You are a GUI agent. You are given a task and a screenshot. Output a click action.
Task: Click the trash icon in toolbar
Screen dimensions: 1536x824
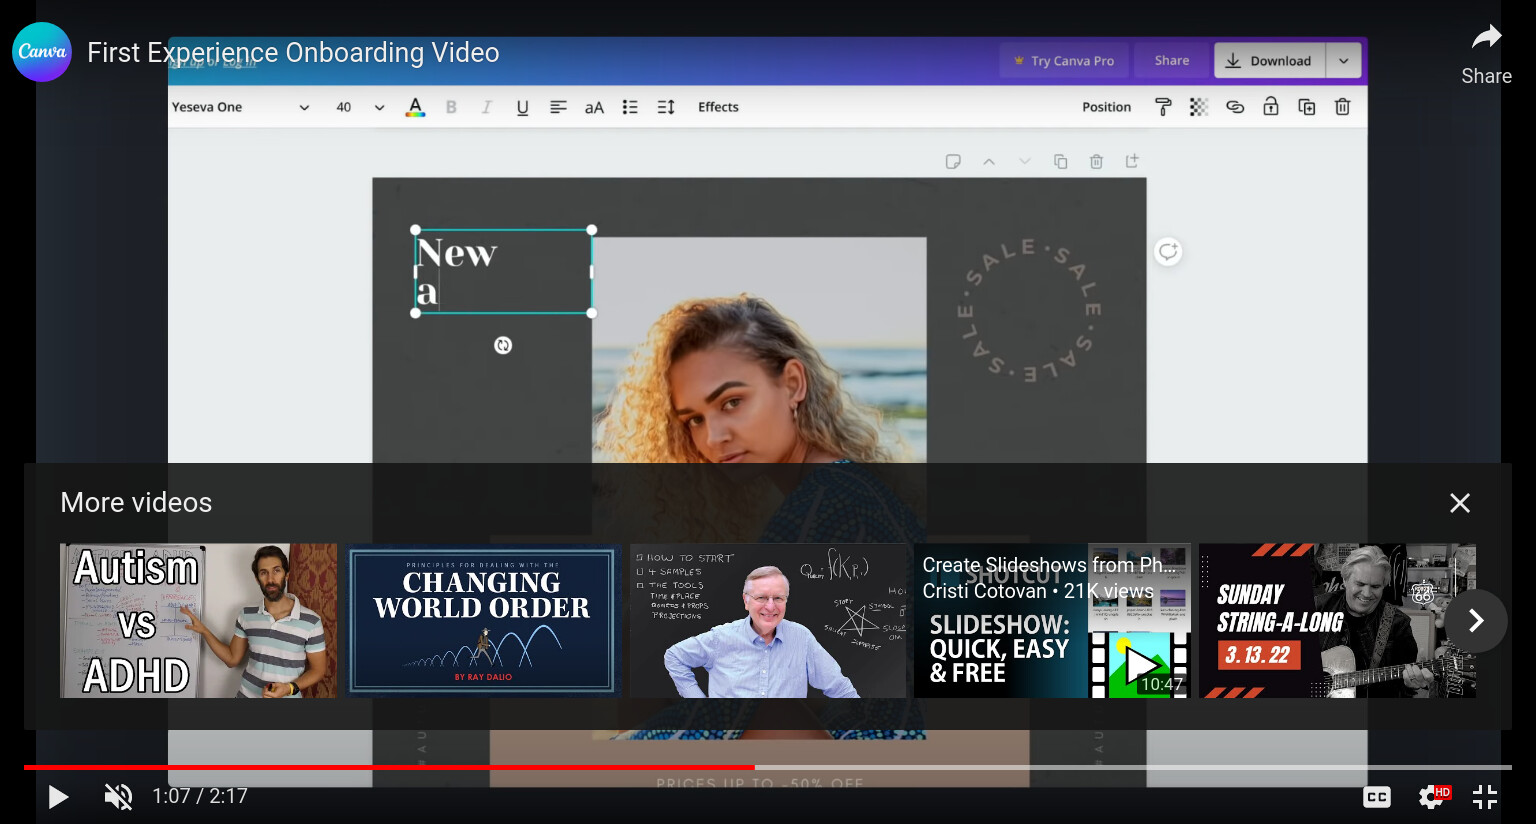1343,107
